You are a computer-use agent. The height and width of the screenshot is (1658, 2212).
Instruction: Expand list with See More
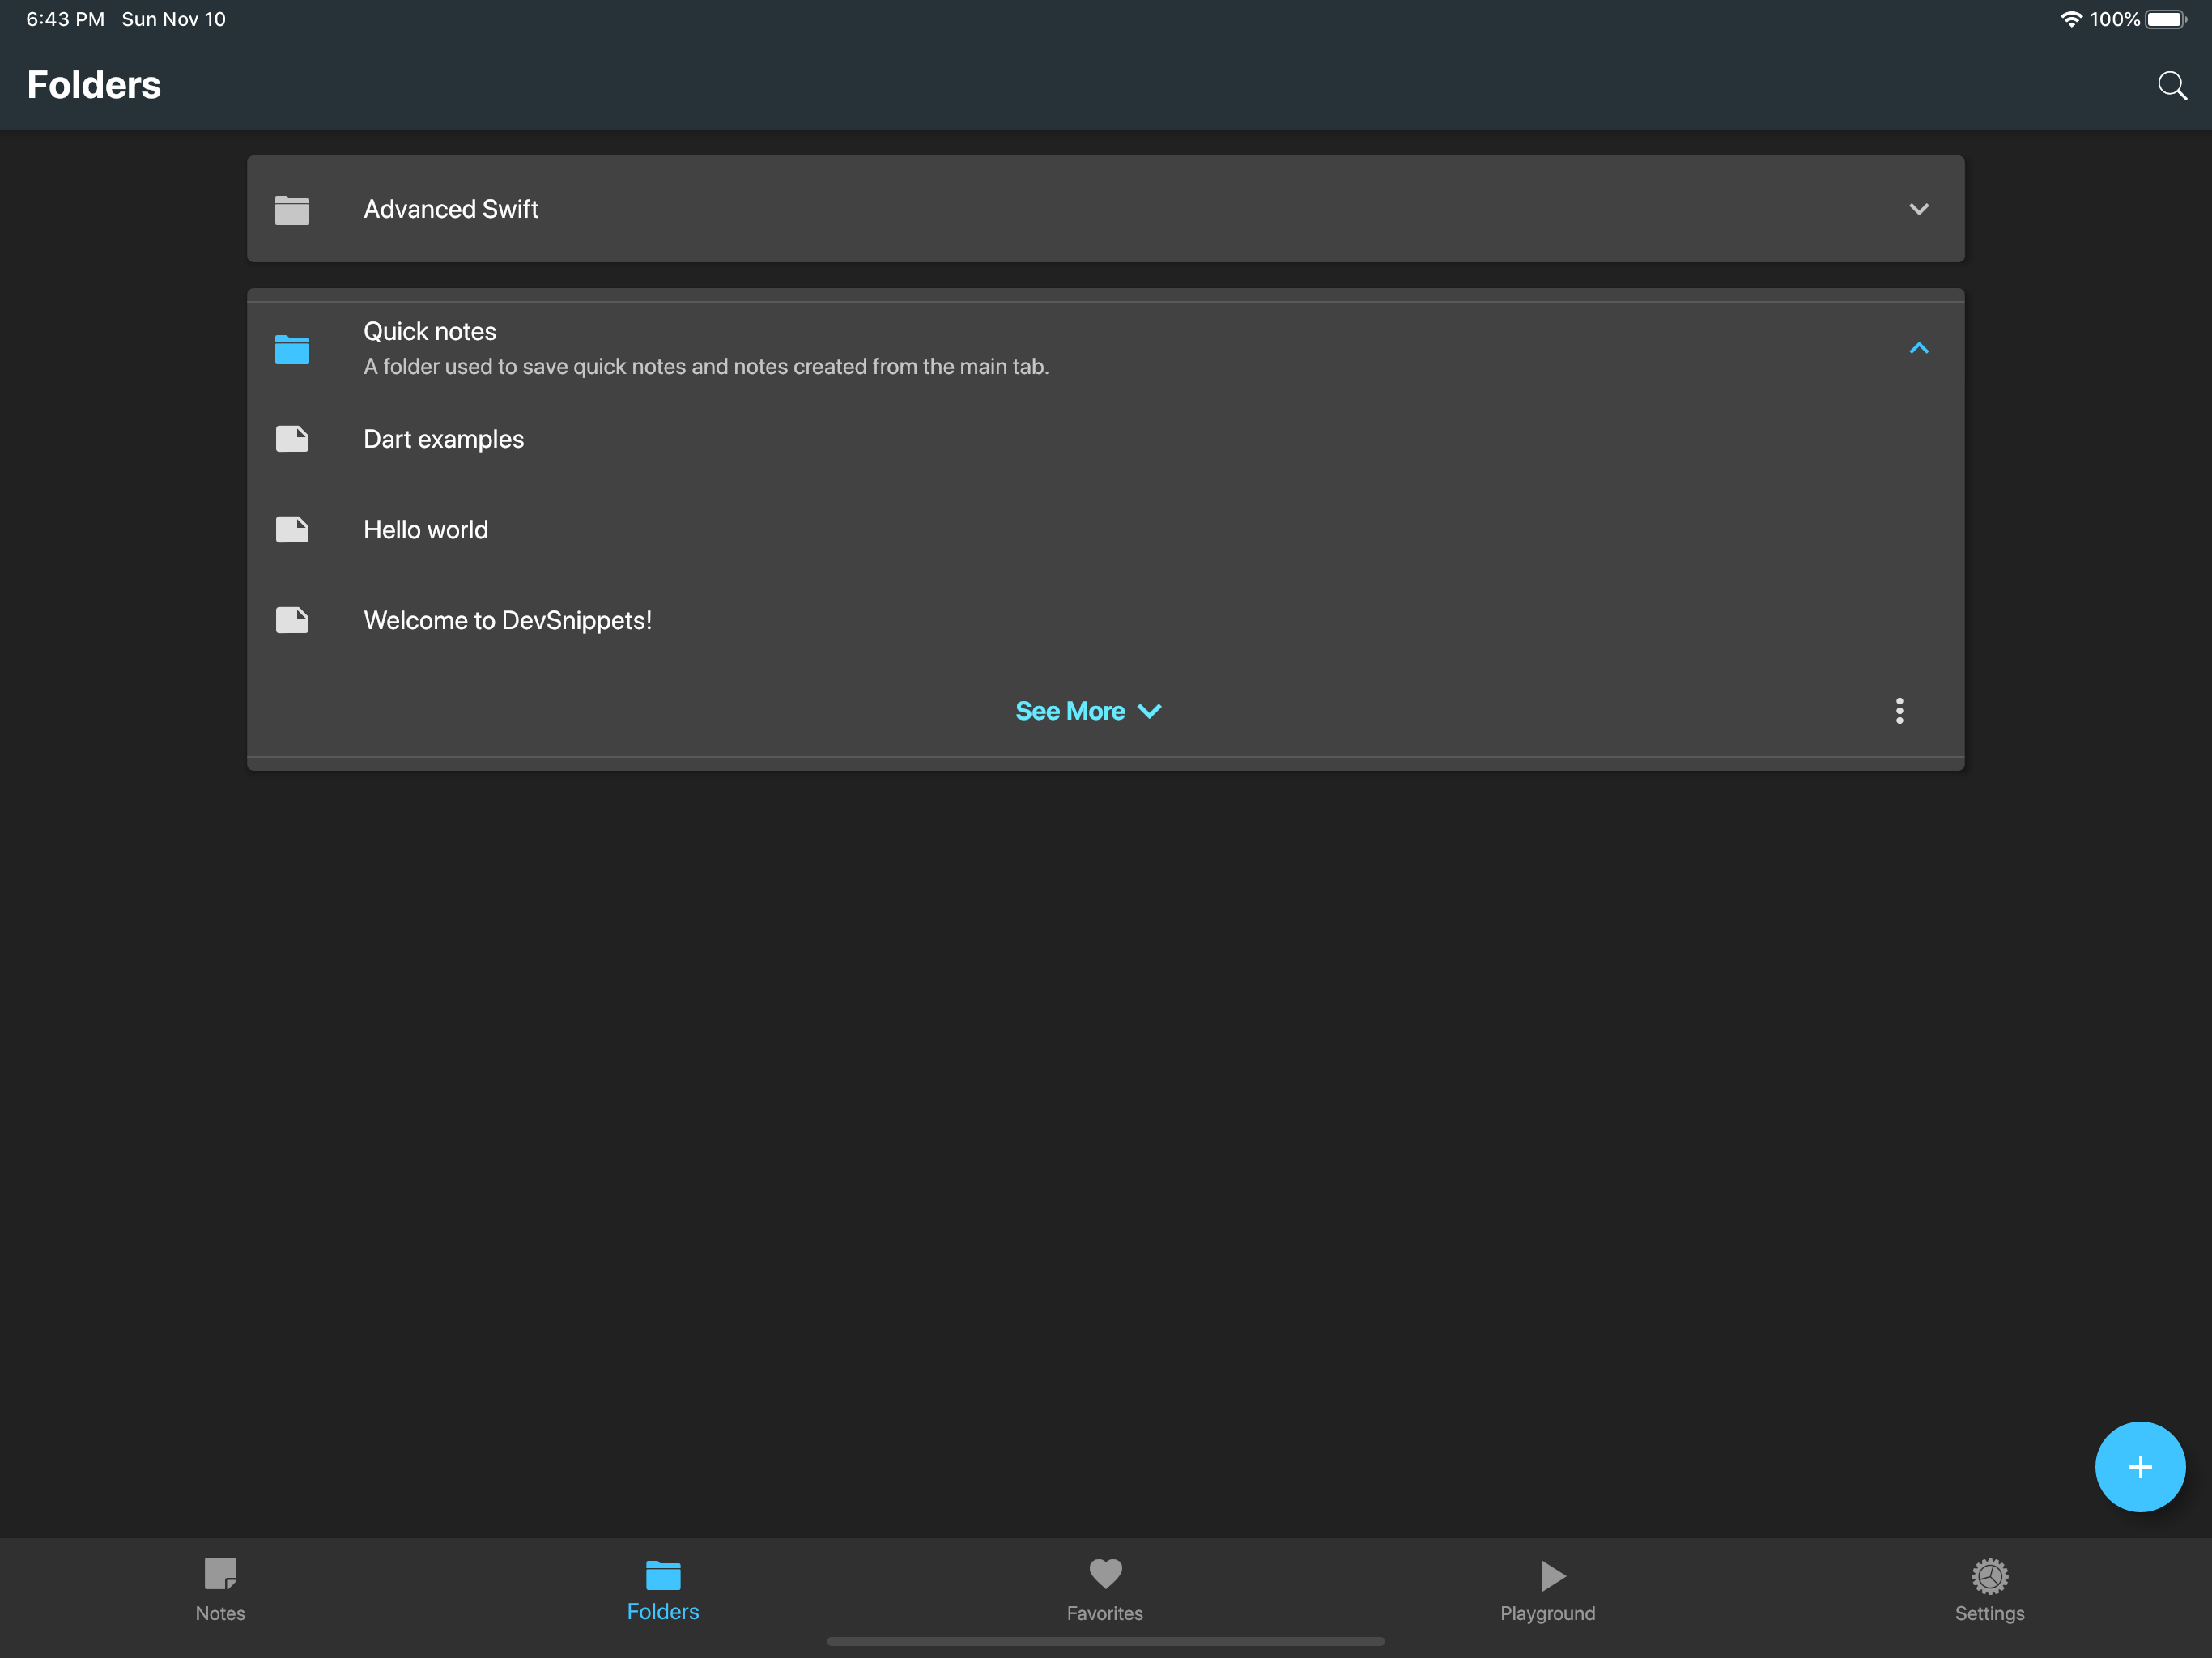click(1087, 711)
